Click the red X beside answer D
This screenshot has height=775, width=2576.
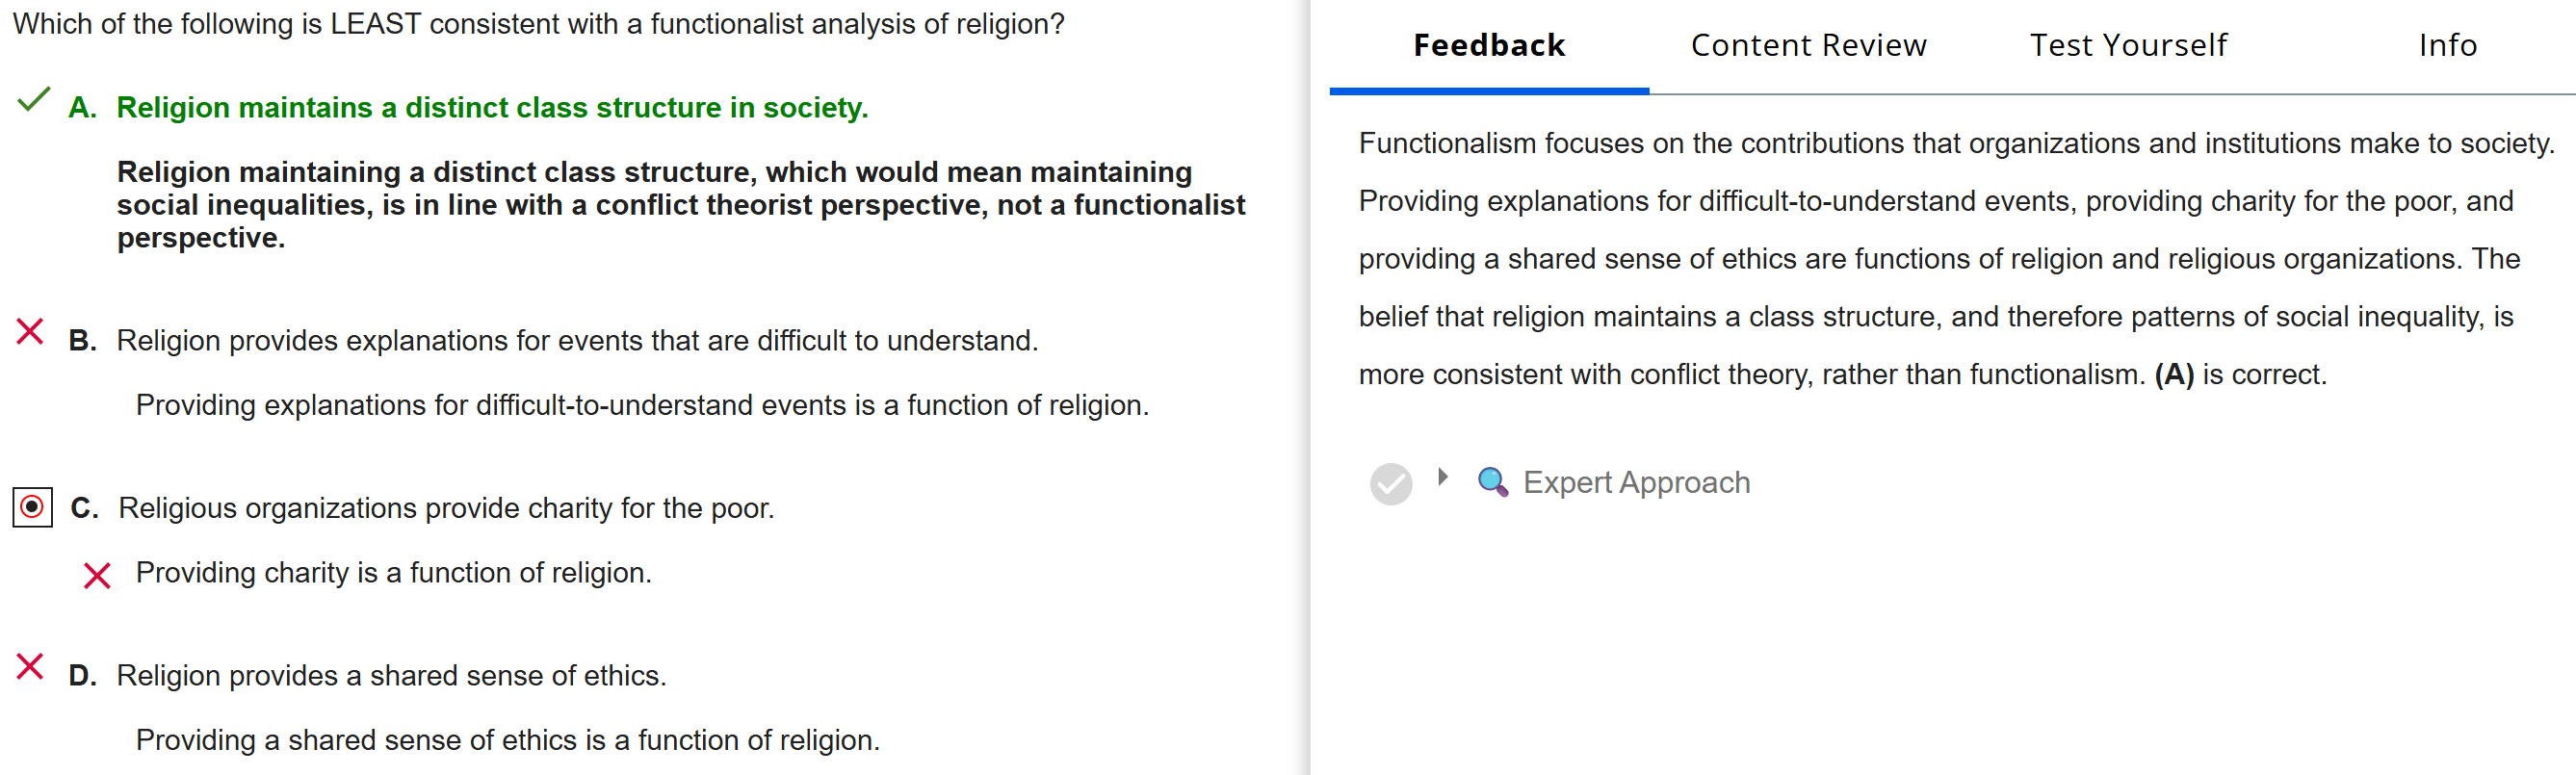tap(30, 667)
